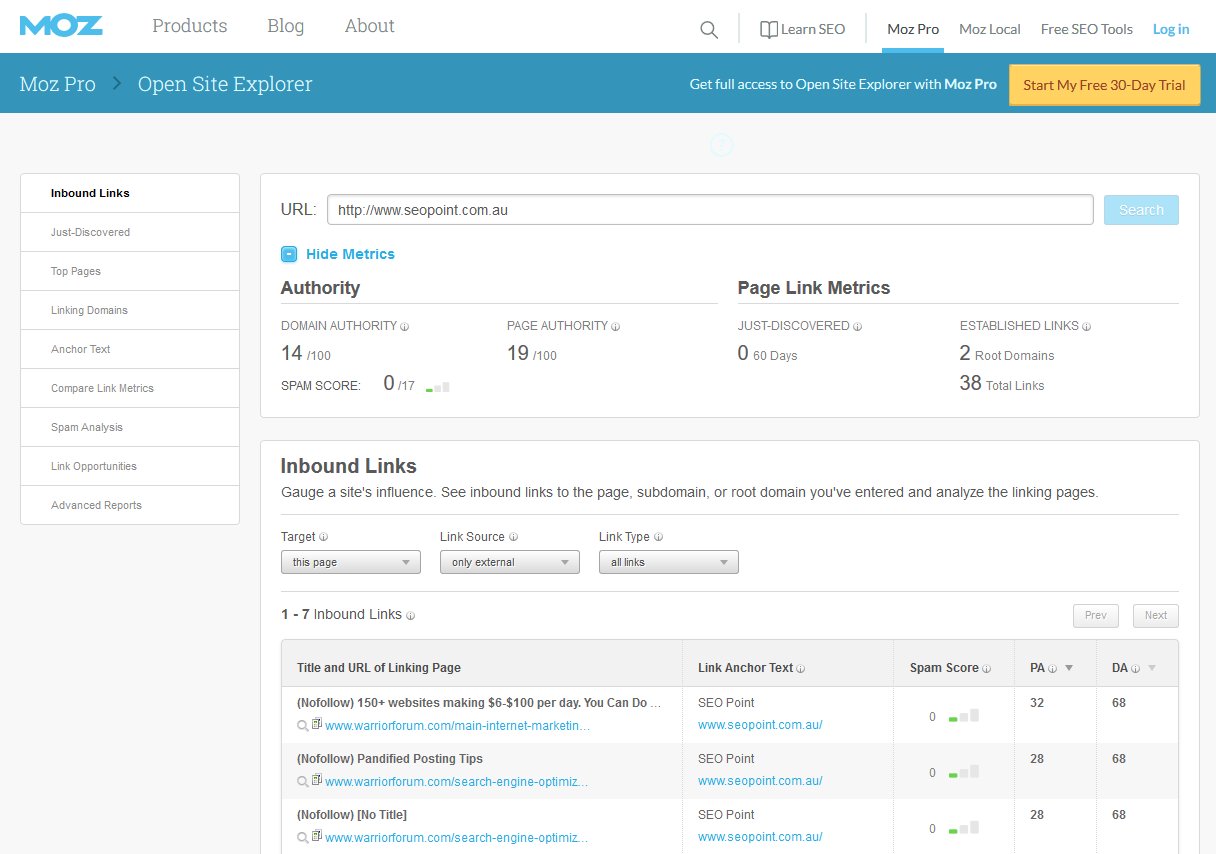
Task: Open Link Source dropdown showing only external
Action: [x=510, y=562]
